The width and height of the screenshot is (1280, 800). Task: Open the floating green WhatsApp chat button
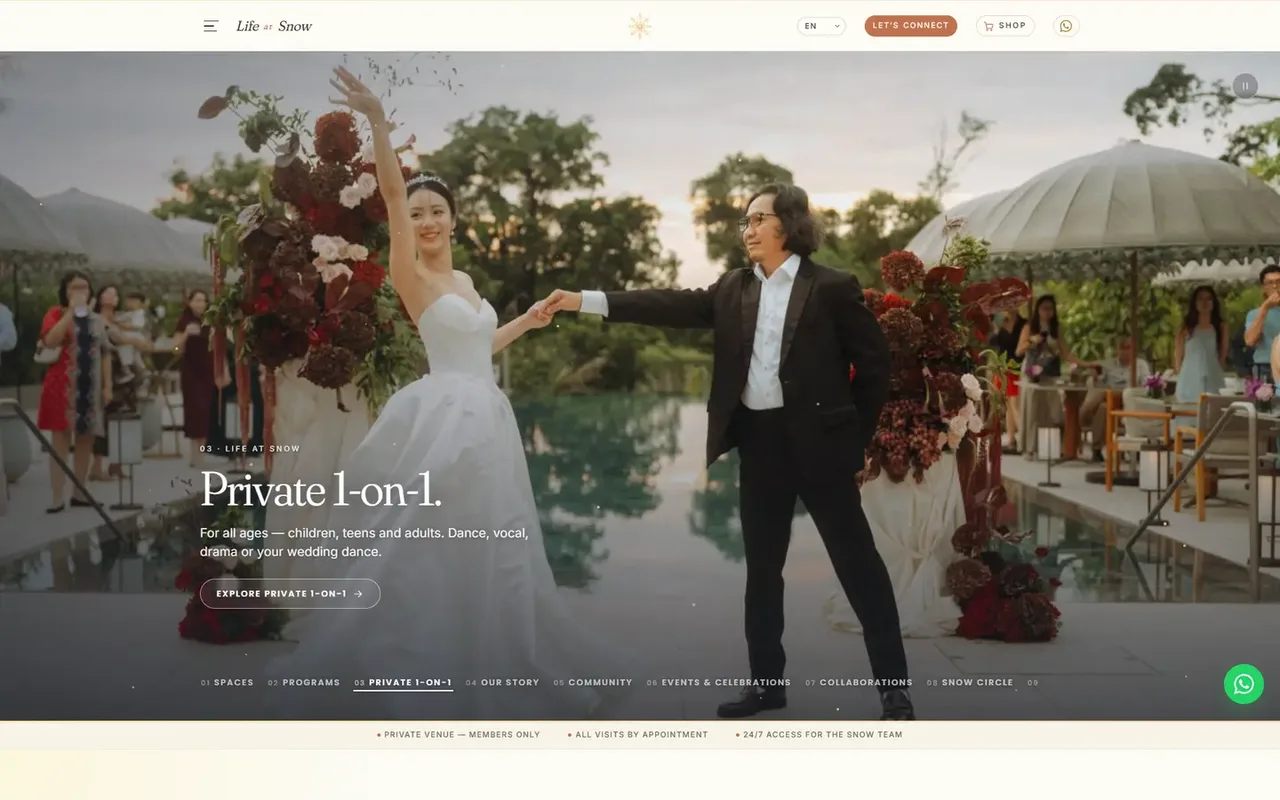click(x=1244, y=684)
